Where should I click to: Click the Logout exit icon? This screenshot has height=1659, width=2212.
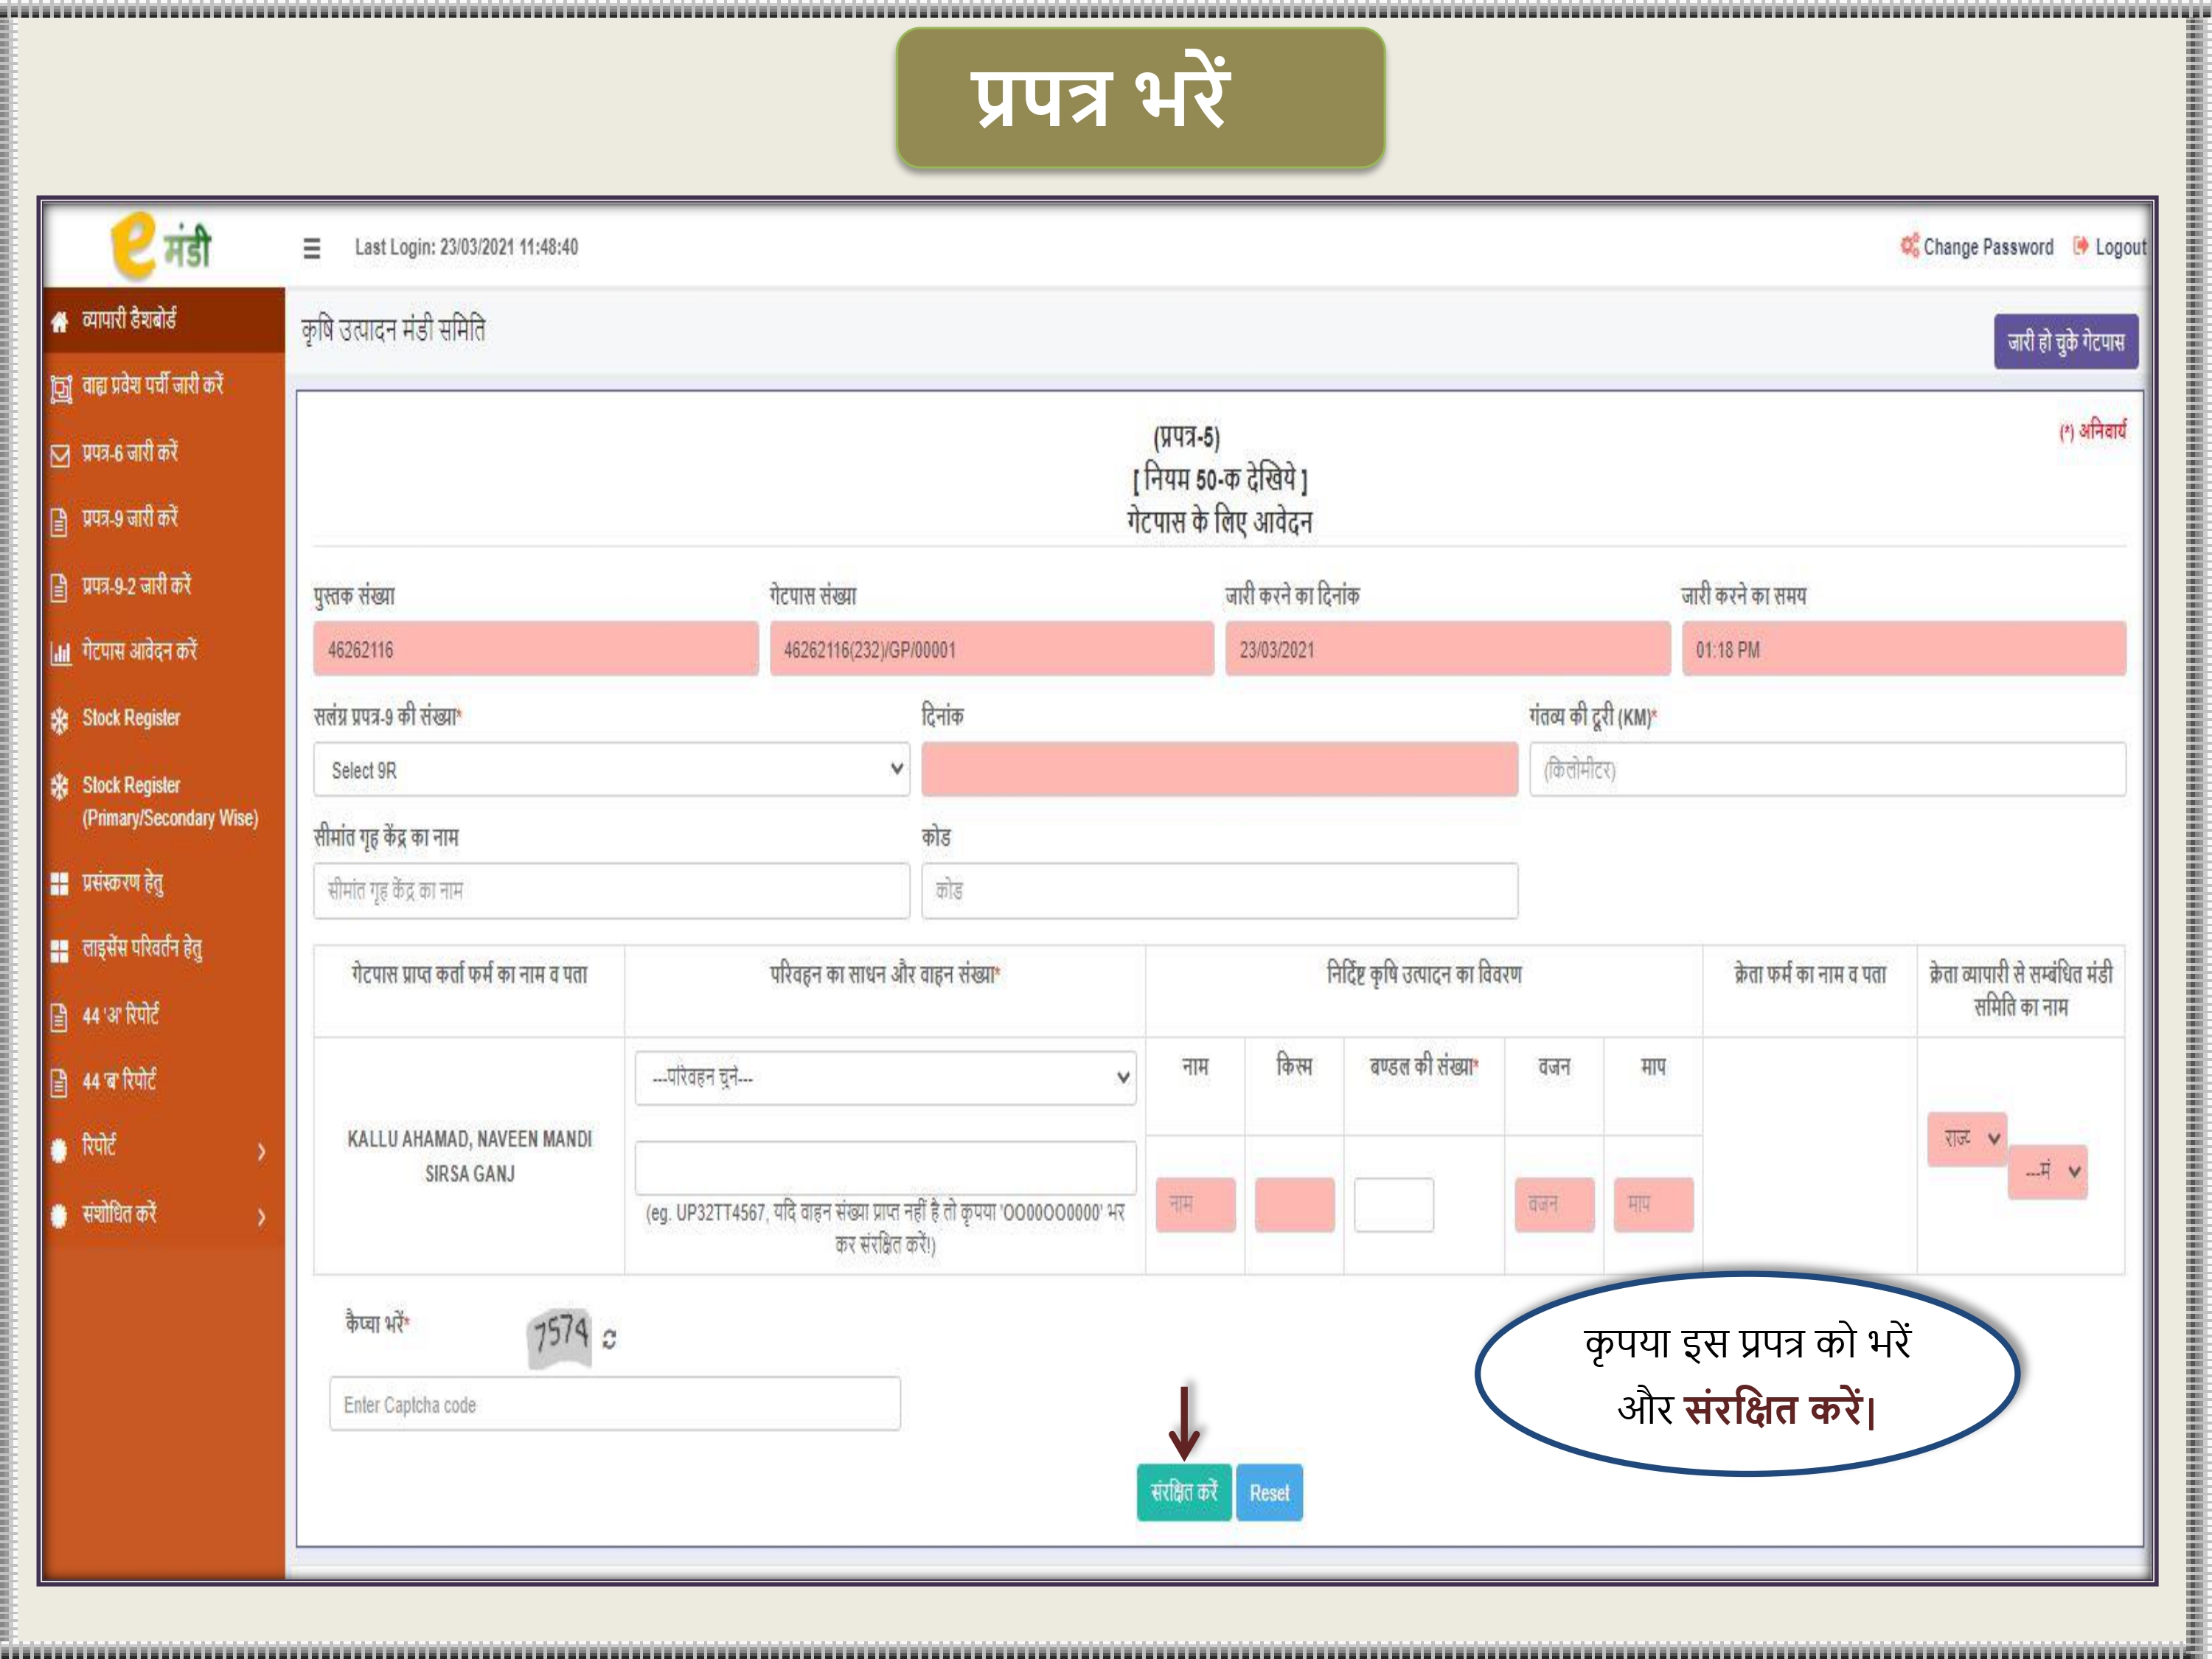pos(2081,246)
